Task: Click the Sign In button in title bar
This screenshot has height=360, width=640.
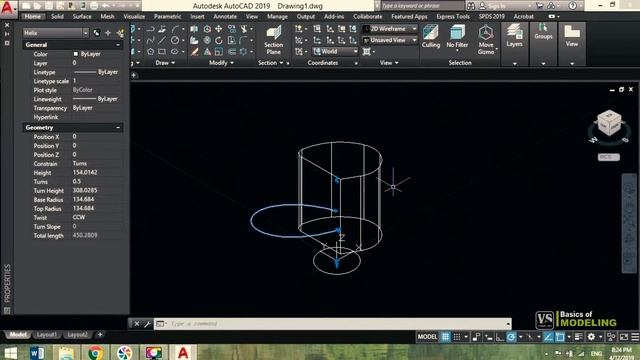Action: point(494,6)
